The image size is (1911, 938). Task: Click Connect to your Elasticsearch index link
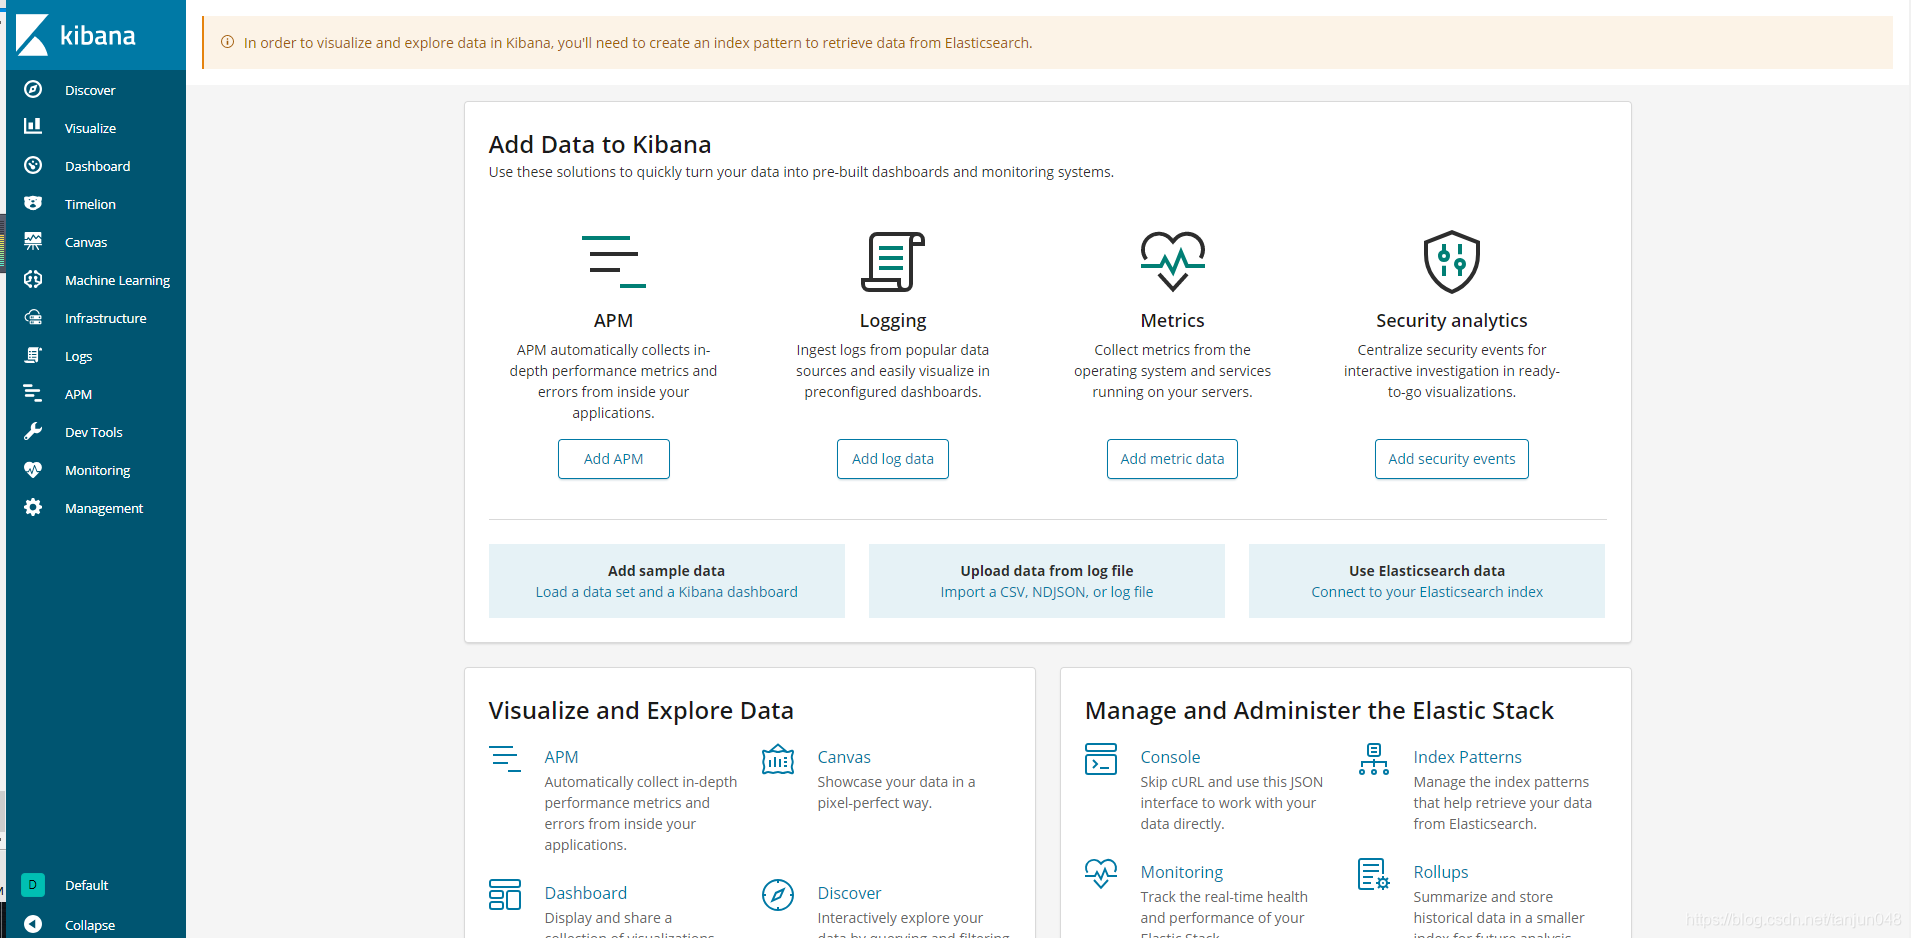tap(1427, 592)
